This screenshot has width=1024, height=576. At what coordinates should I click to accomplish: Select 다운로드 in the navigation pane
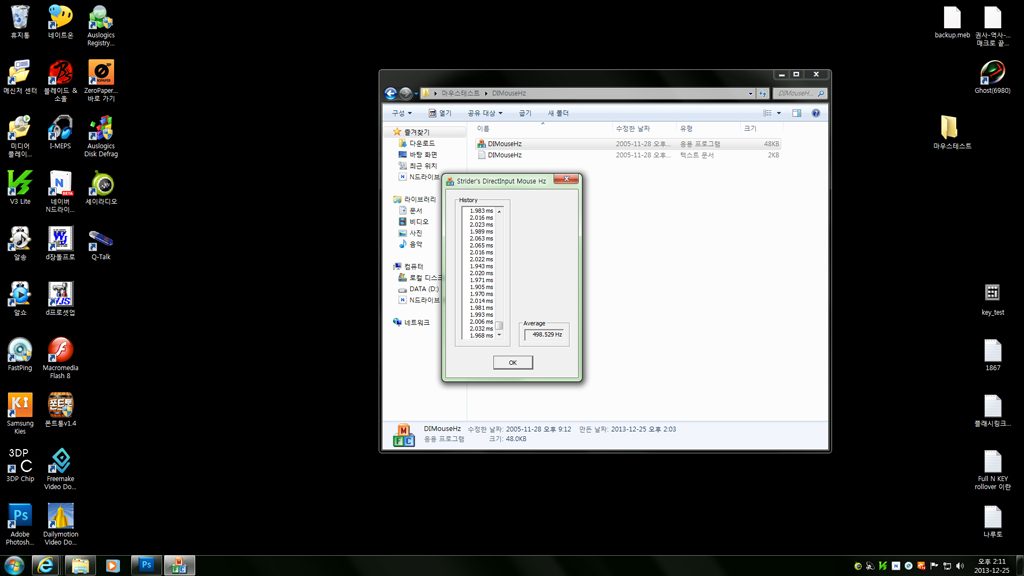coord(416,143)
